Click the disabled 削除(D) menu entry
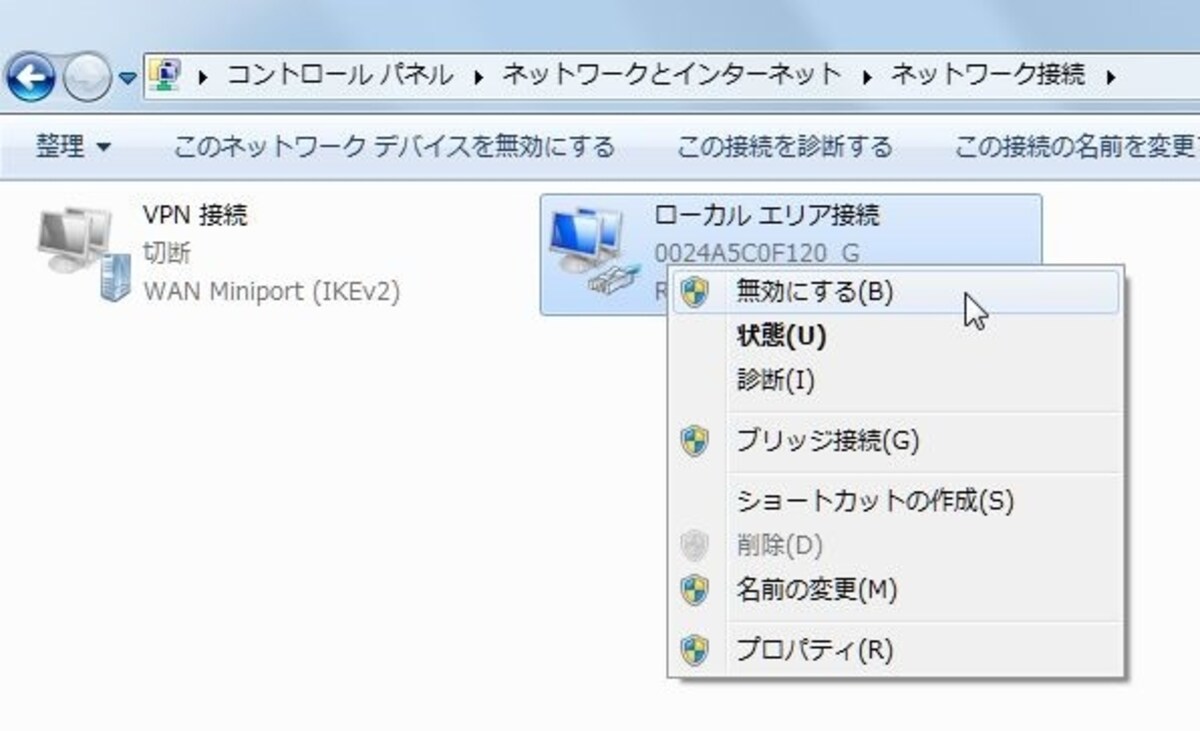Screen dimensions: 1200x731 [x=896, y=545]
